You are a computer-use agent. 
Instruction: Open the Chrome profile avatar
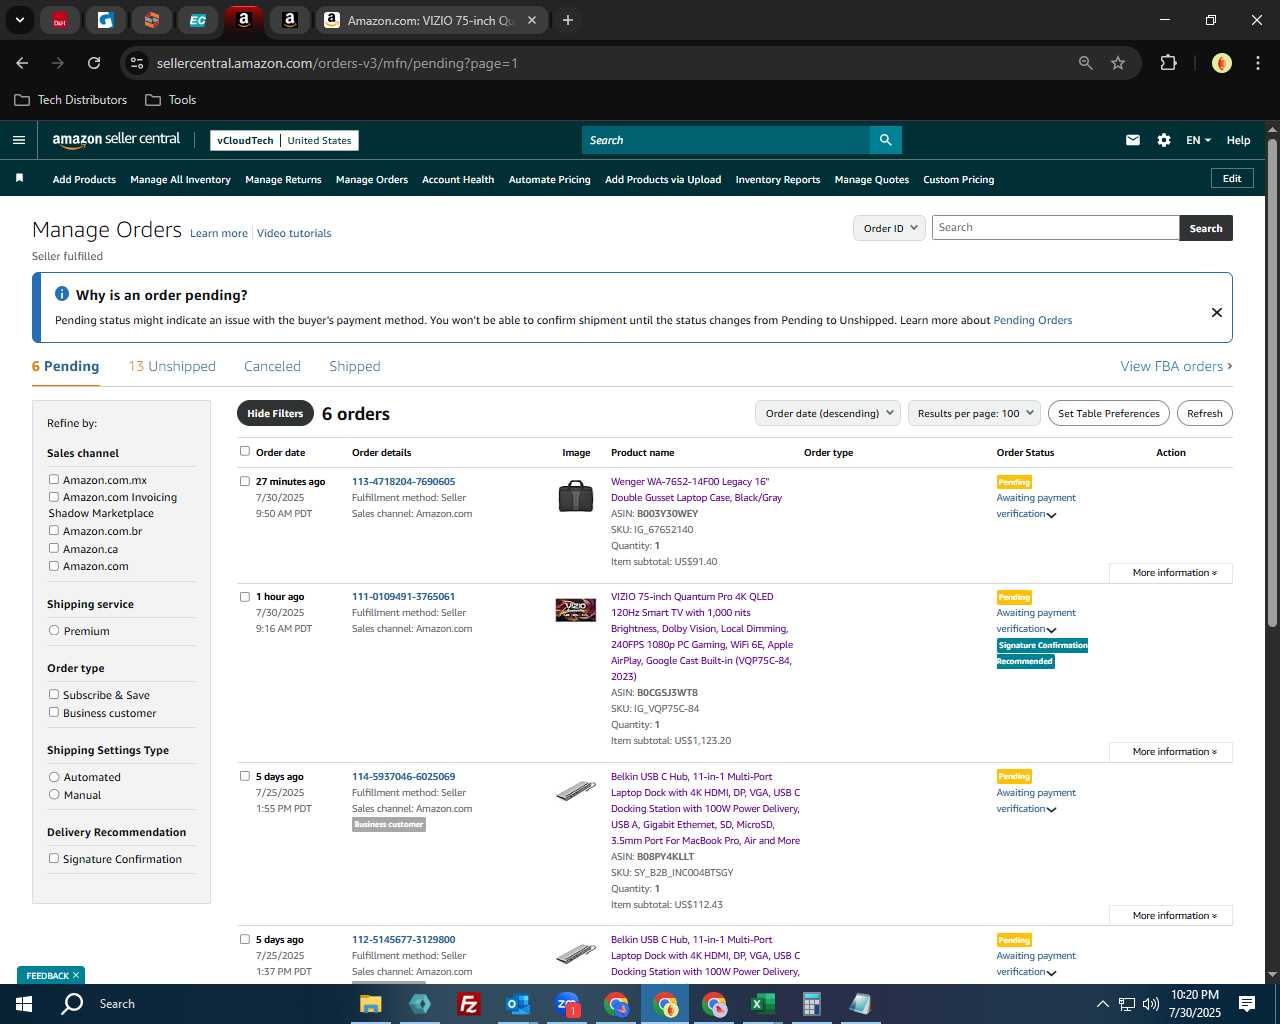[1221, 63]
